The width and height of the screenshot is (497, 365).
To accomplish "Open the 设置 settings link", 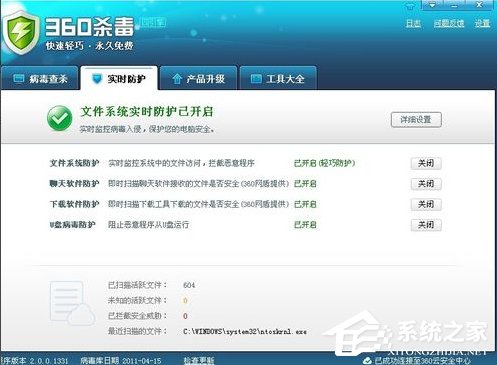I will pos(482,23).
